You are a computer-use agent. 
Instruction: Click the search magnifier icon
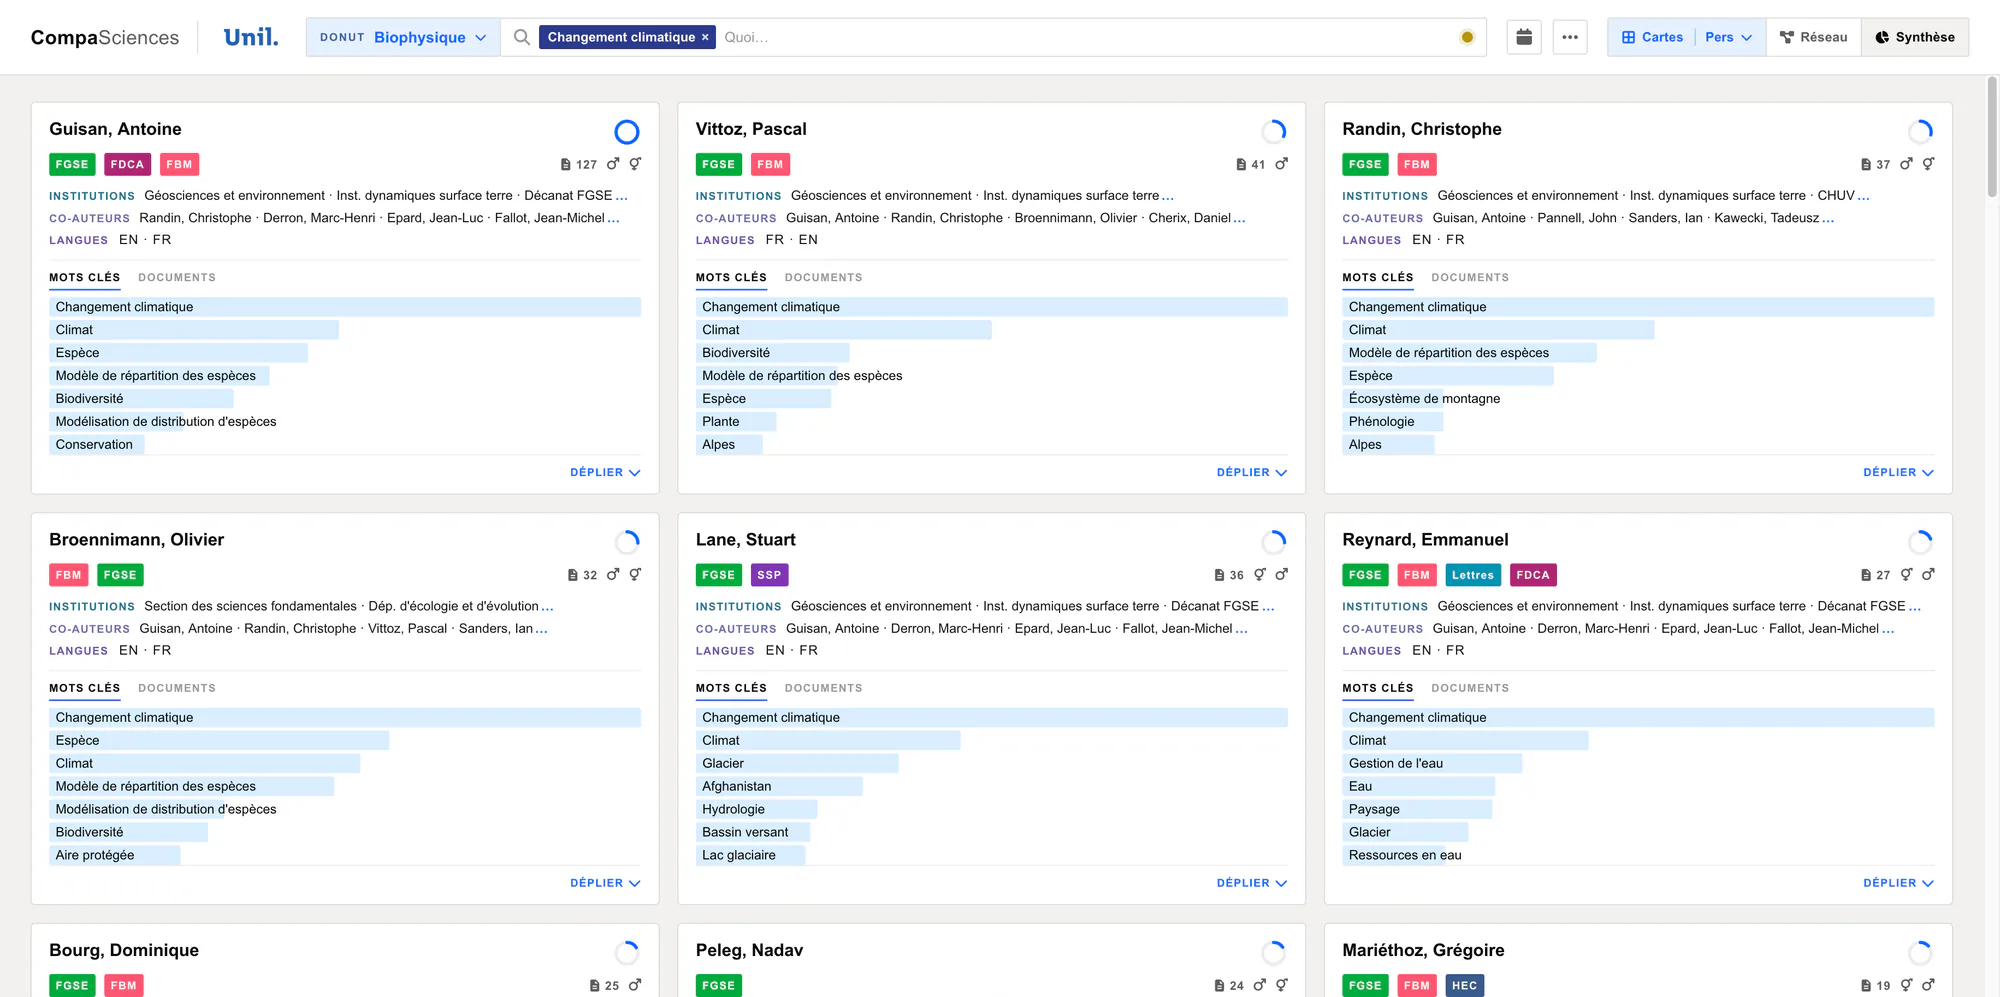521,37
